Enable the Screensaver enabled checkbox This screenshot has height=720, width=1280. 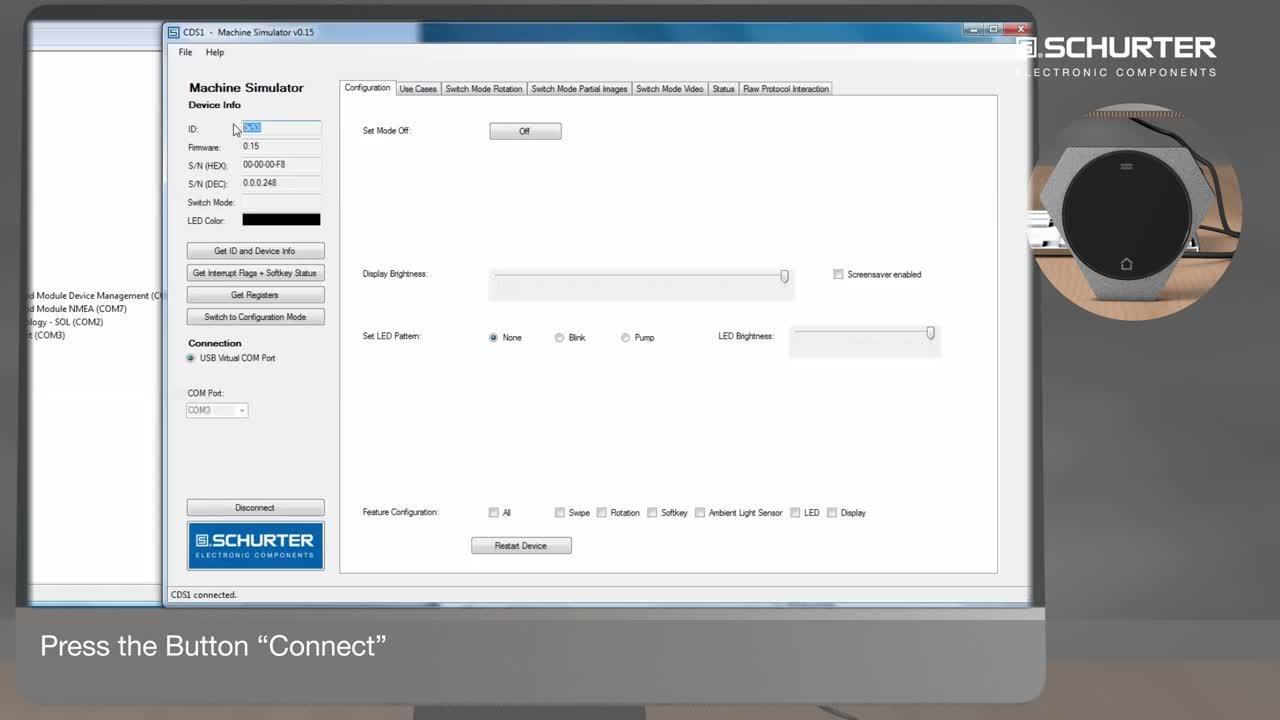(838, 274)
